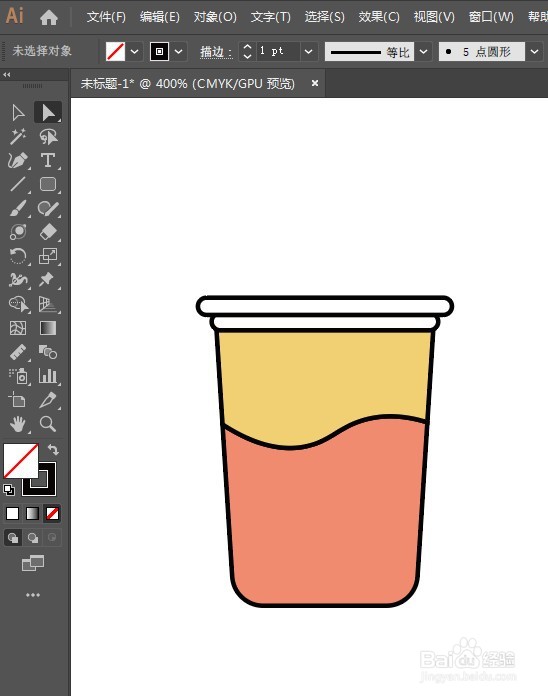
Task: Select the Puppet Warp pin tool
Action: coord(47,280)
